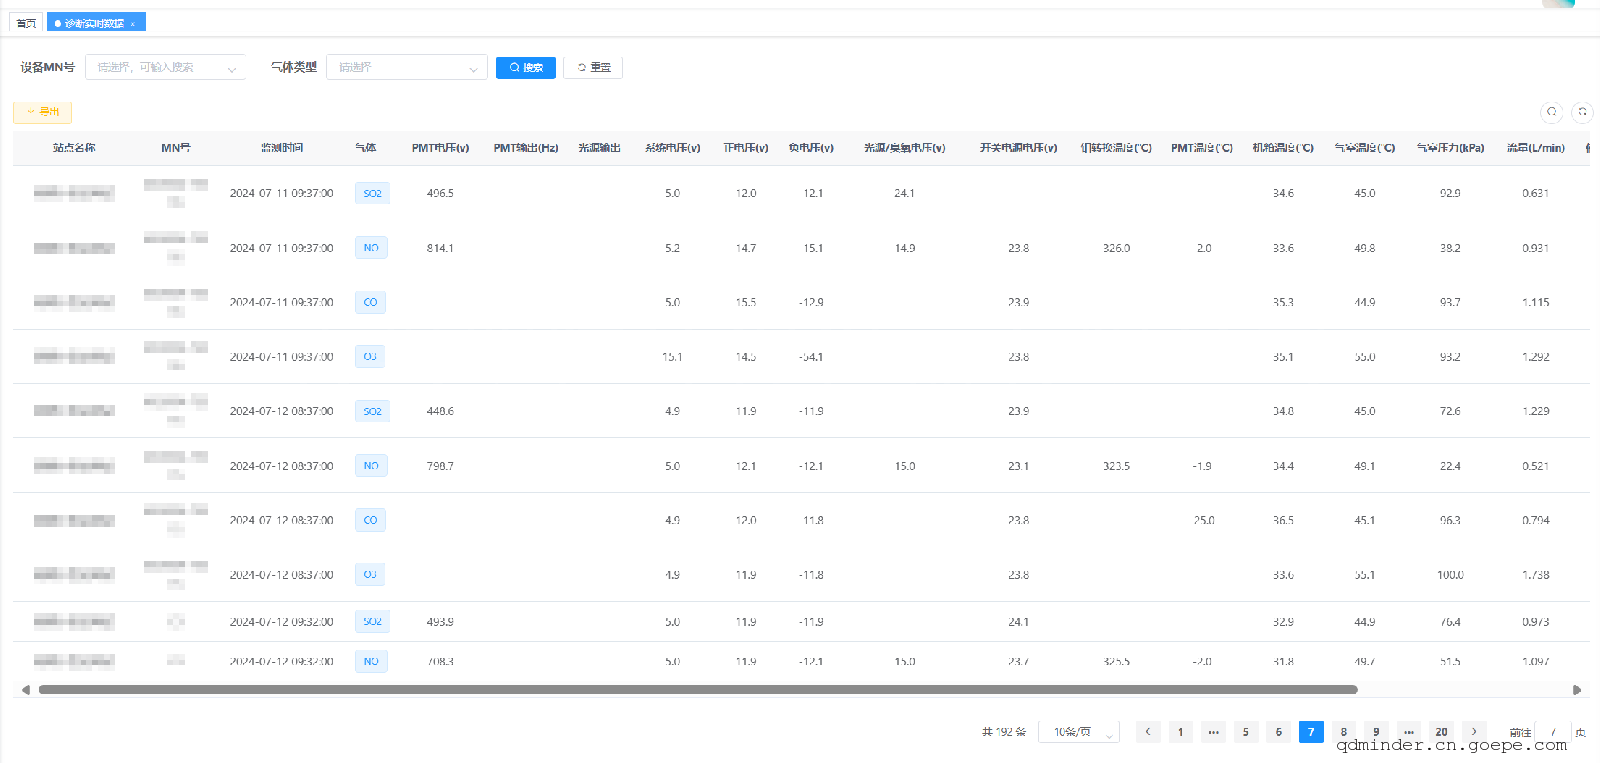Switch to the 首页 tab

26,23
